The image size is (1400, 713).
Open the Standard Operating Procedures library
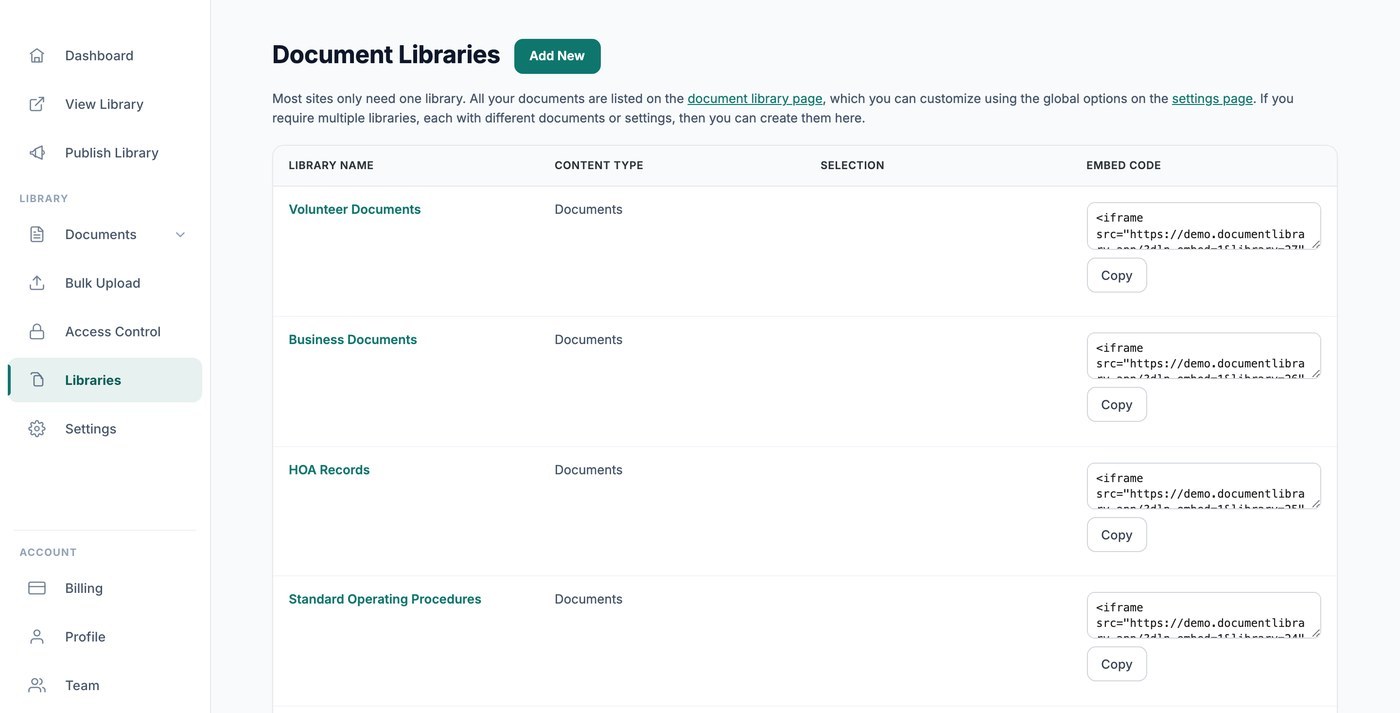pos(385,599)
